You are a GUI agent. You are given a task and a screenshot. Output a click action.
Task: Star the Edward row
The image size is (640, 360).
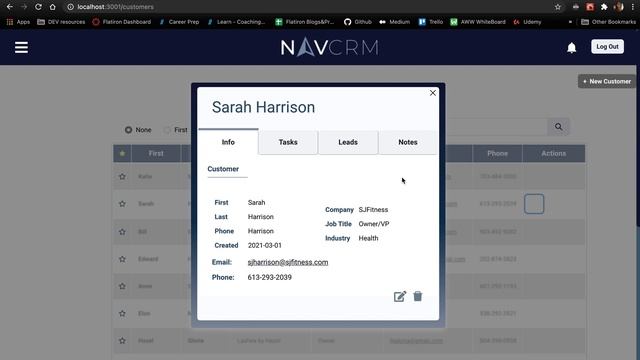pos(122,259)
